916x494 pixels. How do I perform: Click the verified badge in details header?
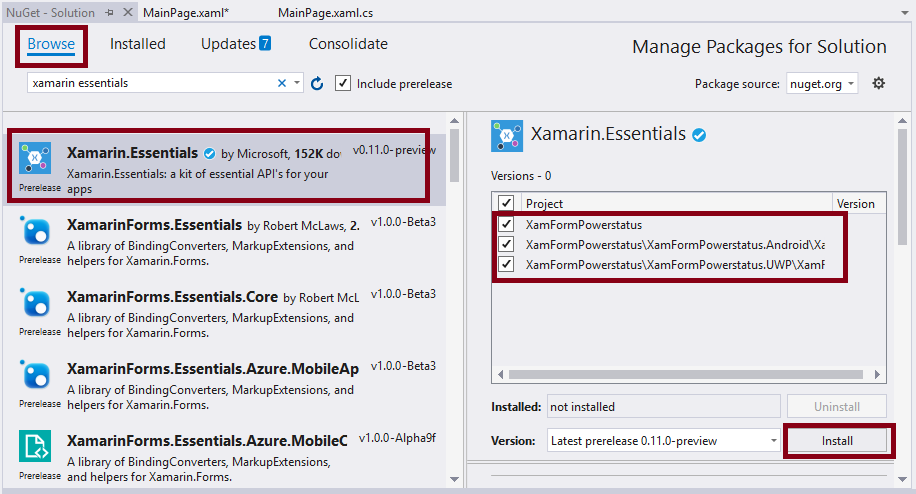coord(699,135)
